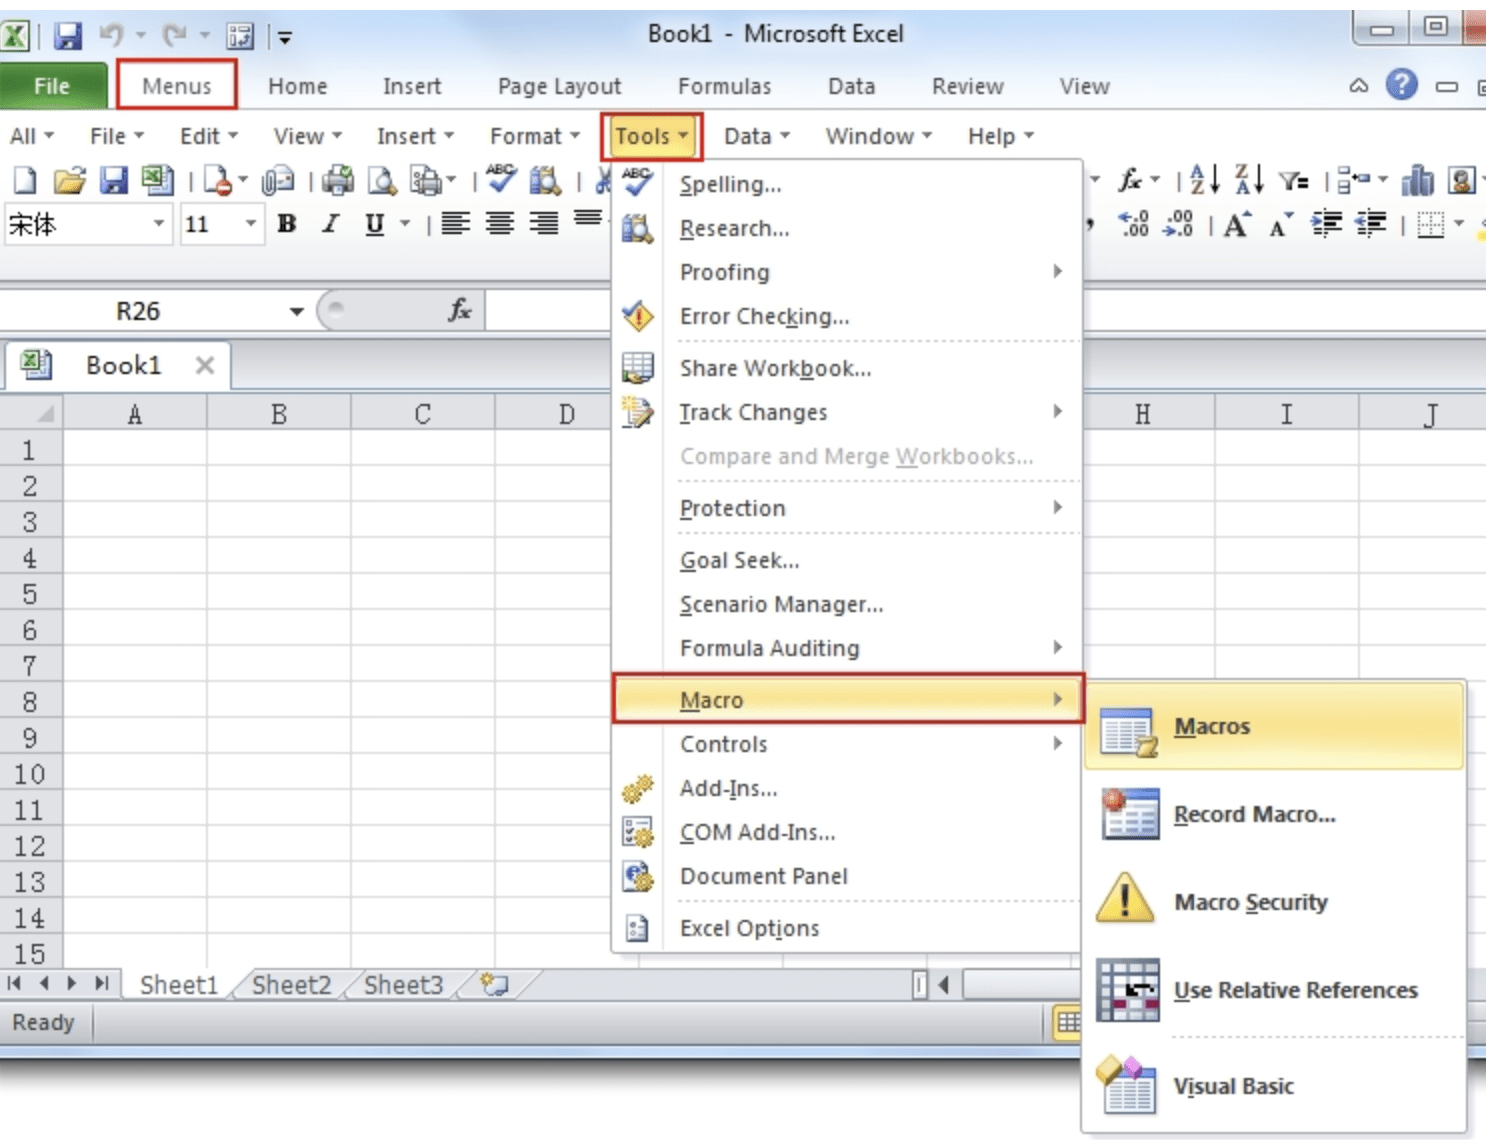This screenshot has width=1508, height=1140.
Task: Save using the toolbar floppy disk icon
Action: 114,181
